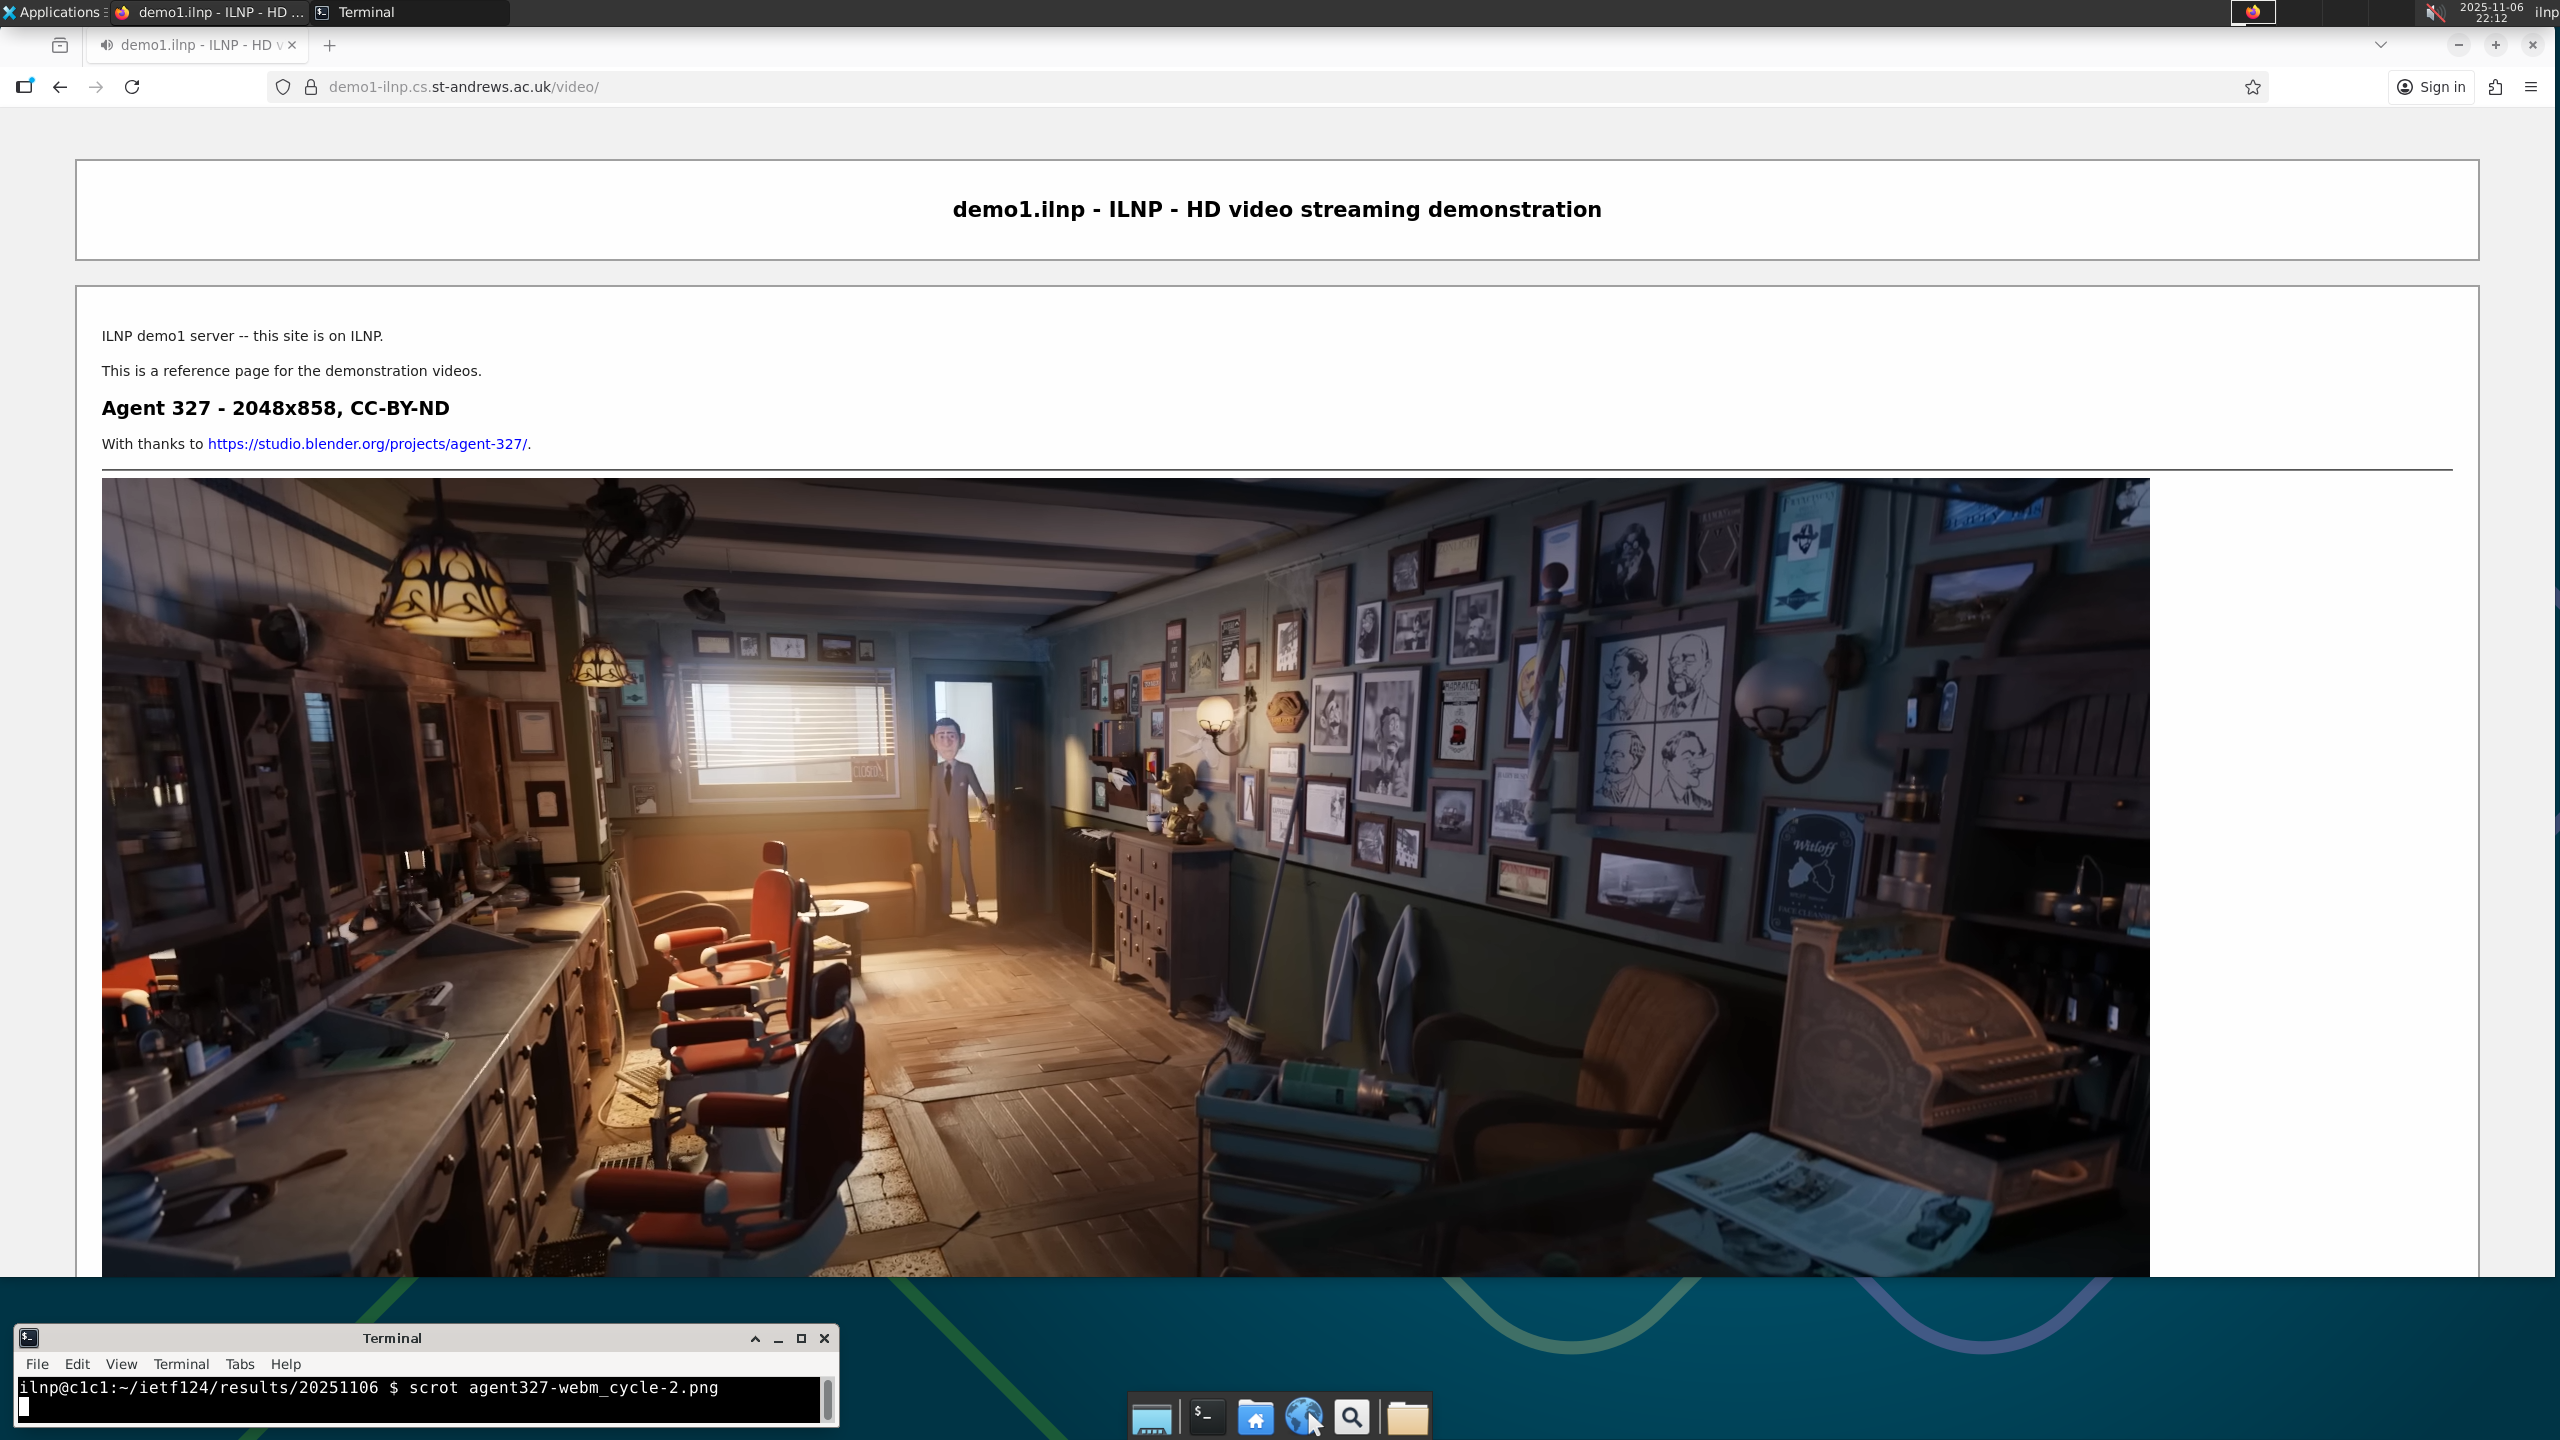Click the 'Agent 327 - 2048x858, CC-BY-ND' heading
Image resolution: width=2560 pixels, height=1440 pixels.
pyautogui.click(x=275, y=408)
